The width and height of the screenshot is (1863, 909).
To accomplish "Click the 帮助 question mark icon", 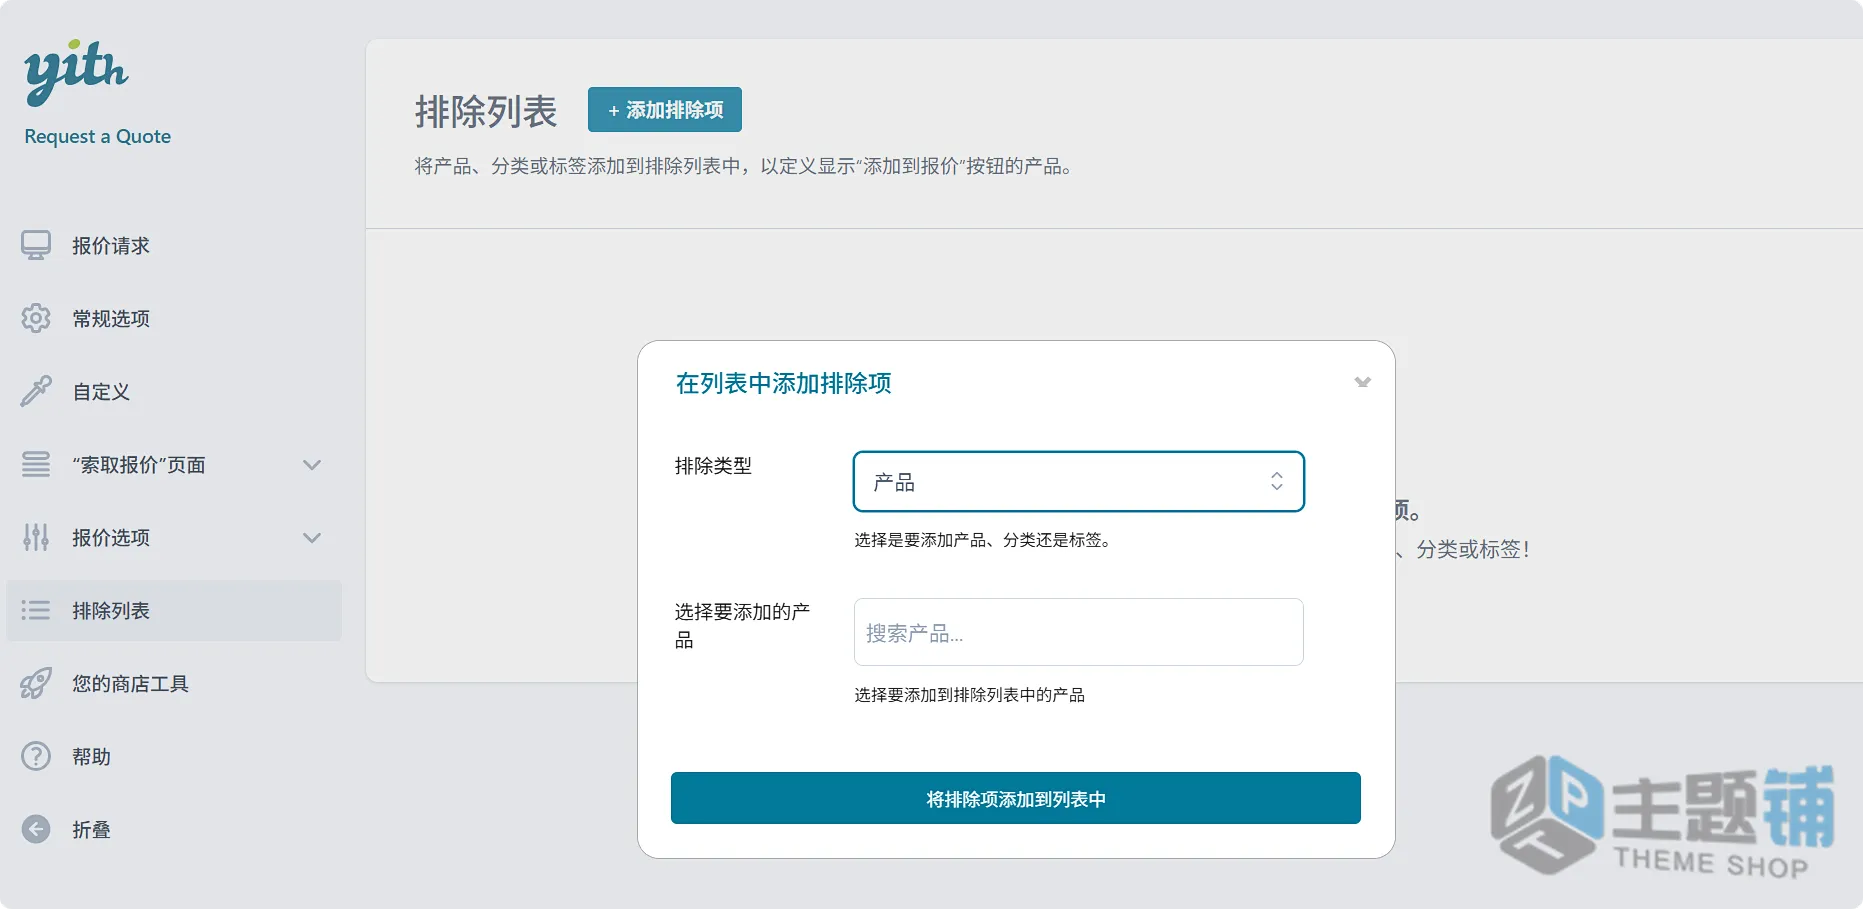I will coord(36,756).
